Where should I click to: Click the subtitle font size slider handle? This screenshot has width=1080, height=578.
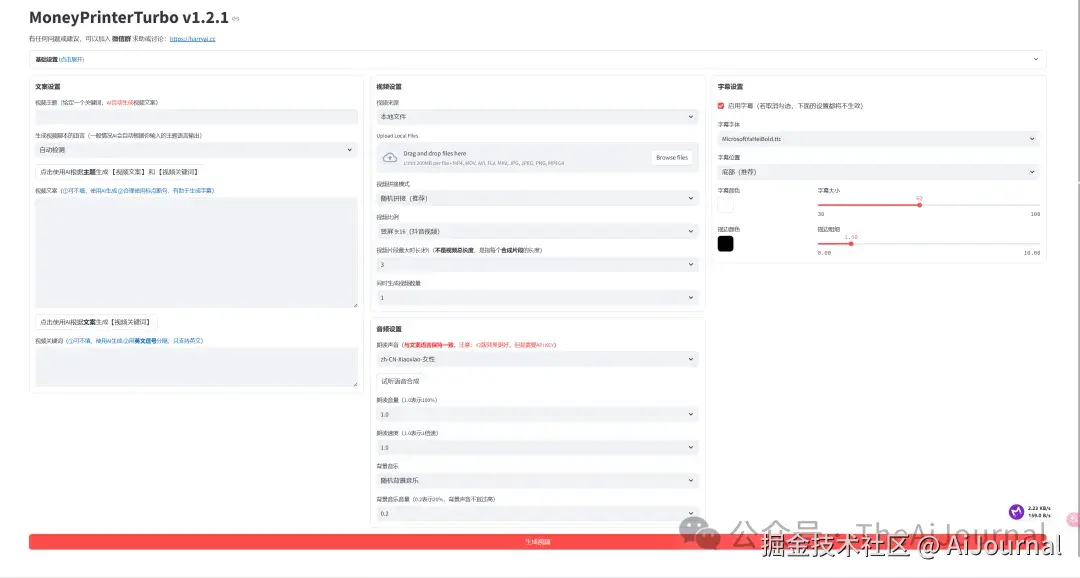919,204
